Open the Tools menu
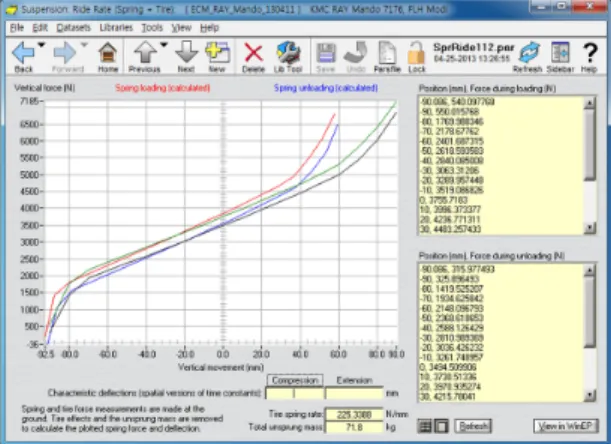Viewport: 611px width, 444px height. [x=152, y=28]
